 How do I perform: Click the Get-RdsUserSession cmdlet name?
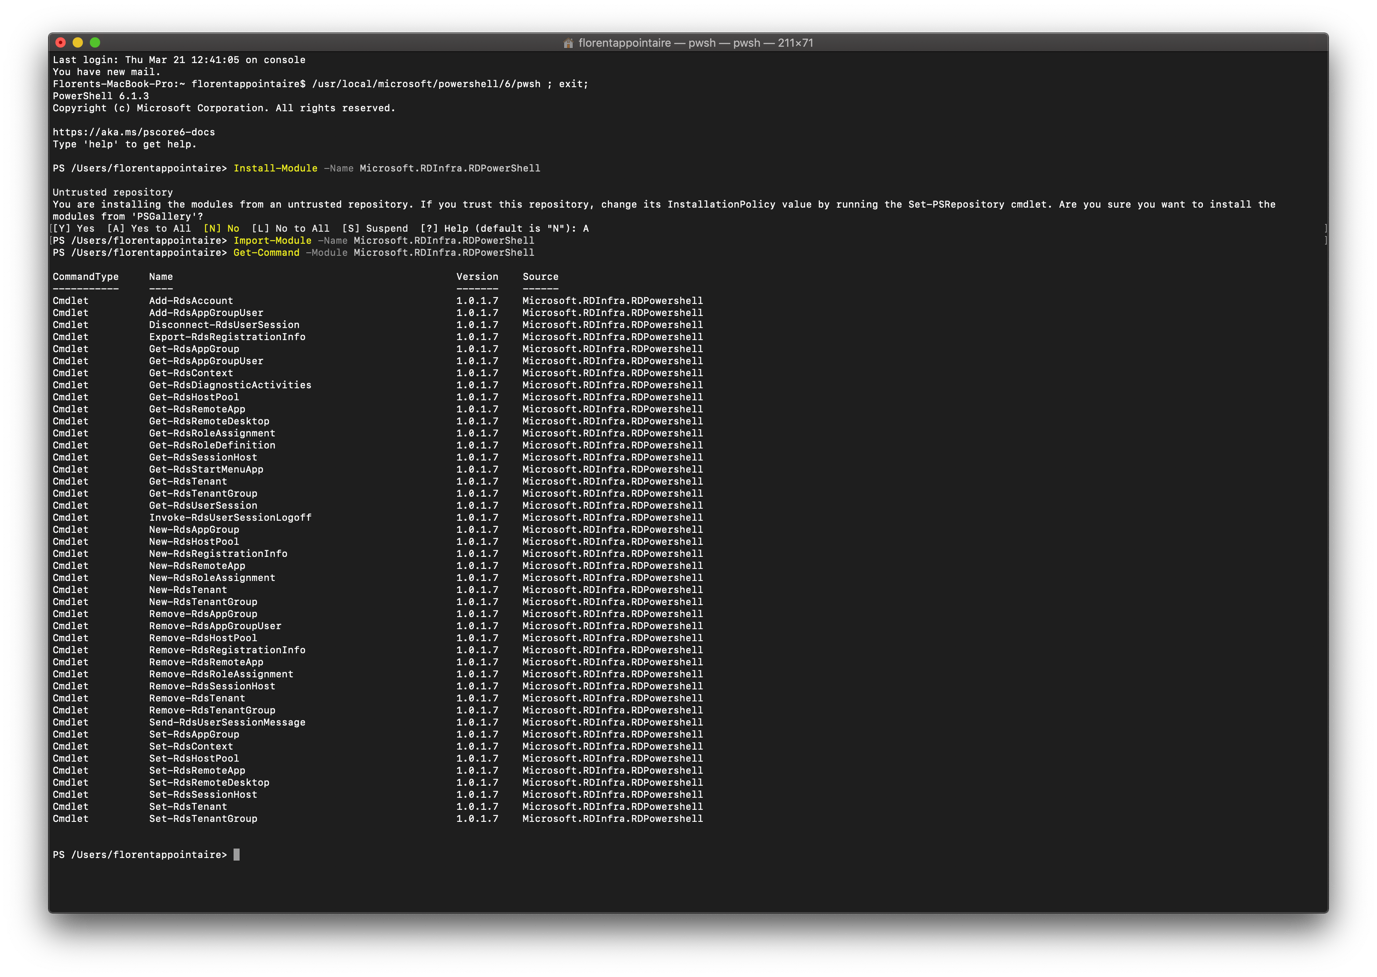coord(203,505)
